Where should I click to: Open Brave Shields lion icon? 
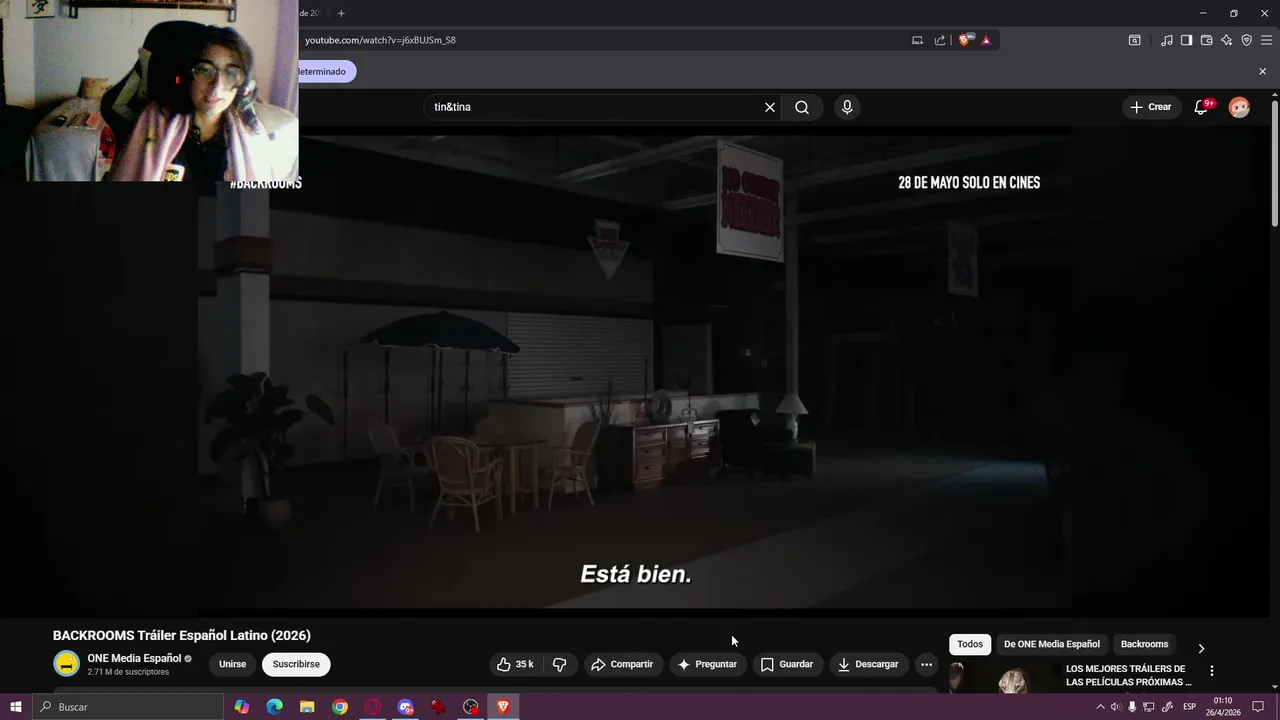965,40
